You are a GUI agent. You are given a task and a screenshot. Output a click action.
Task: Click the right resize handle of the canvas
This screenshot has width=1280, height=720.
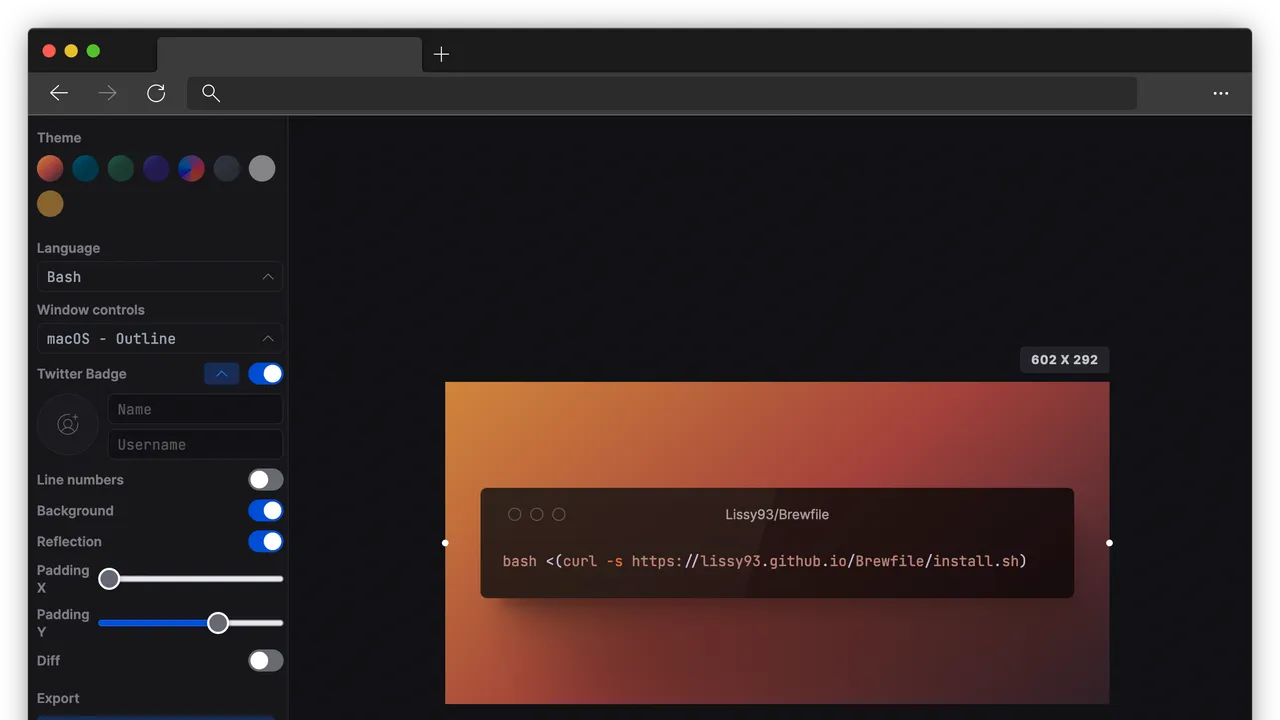1109,543
